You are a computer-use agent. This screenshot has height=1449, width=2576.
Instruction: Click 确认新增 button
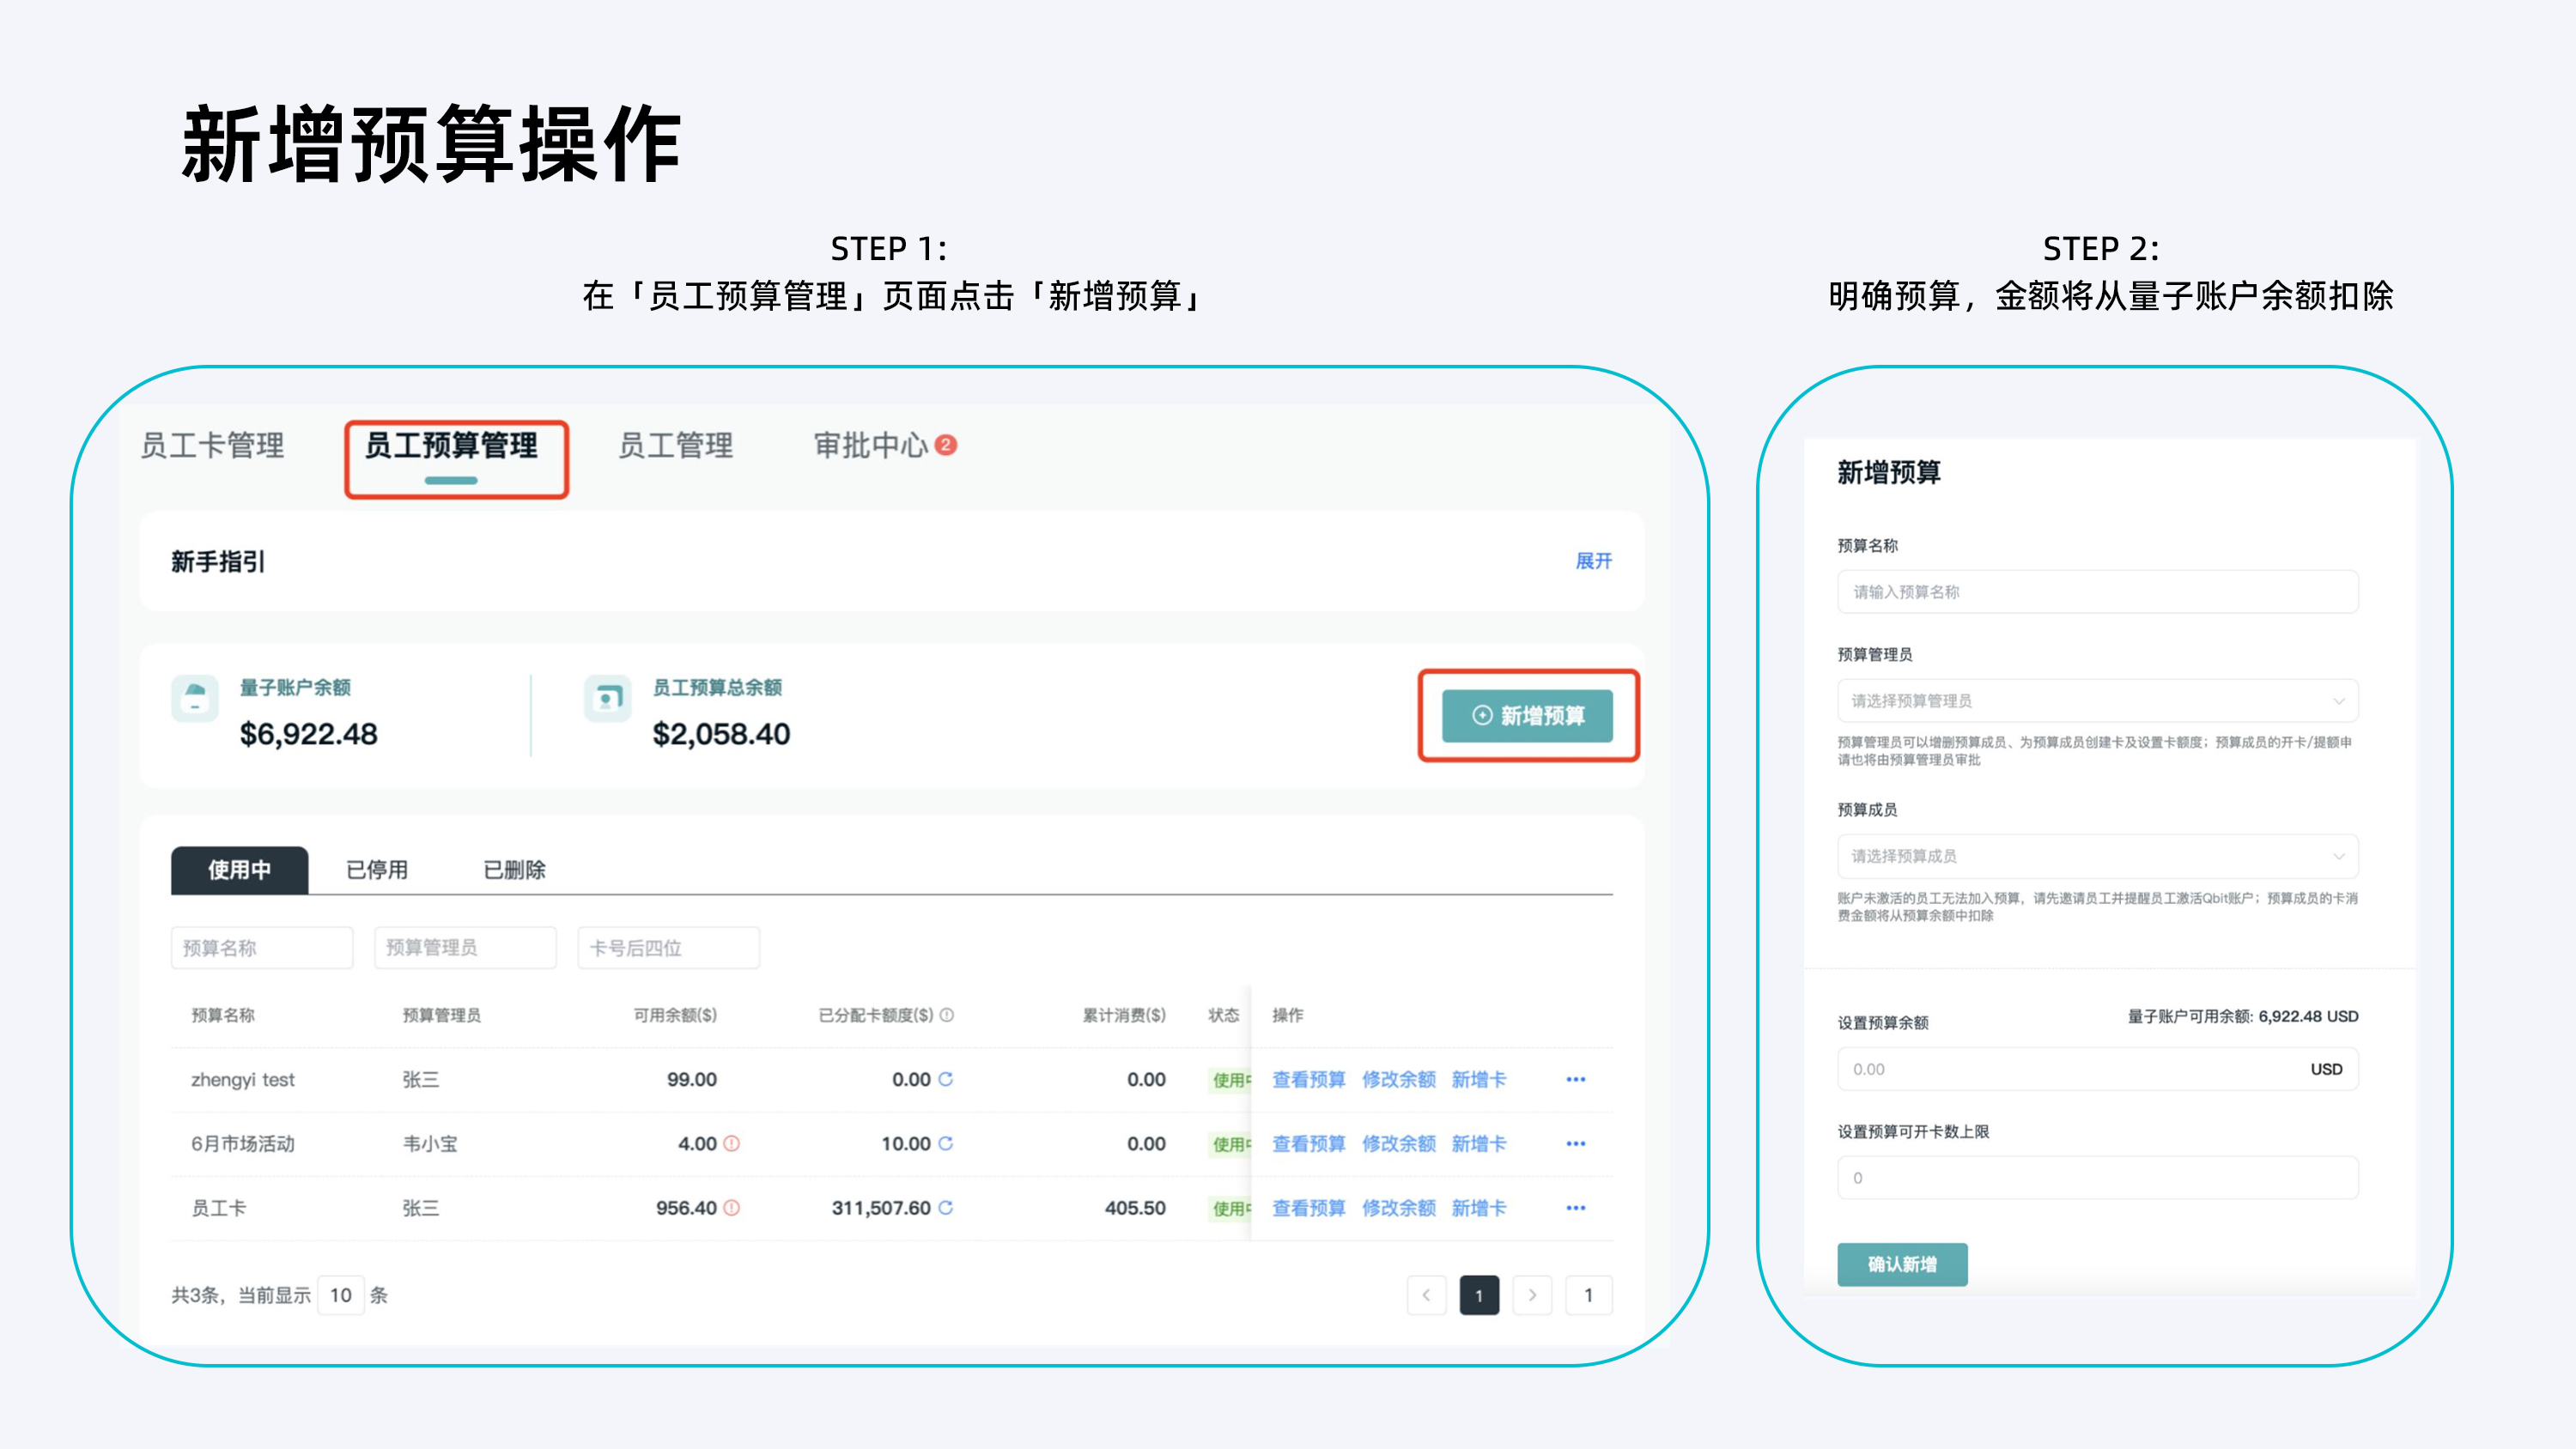coord(1901,1264)
